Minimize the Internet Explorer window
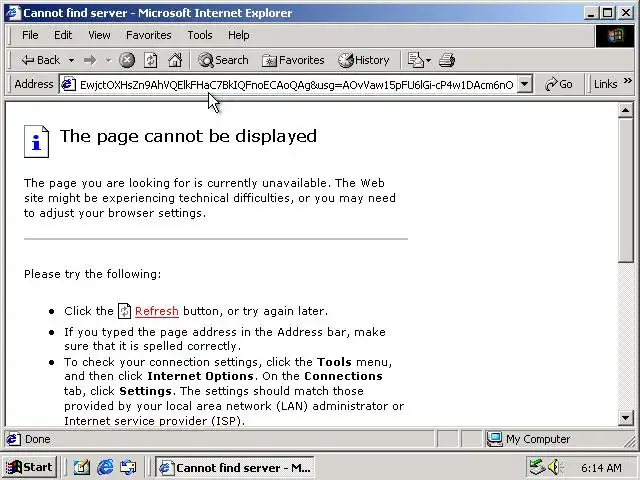The image size is (640, 480). [591, 13]
